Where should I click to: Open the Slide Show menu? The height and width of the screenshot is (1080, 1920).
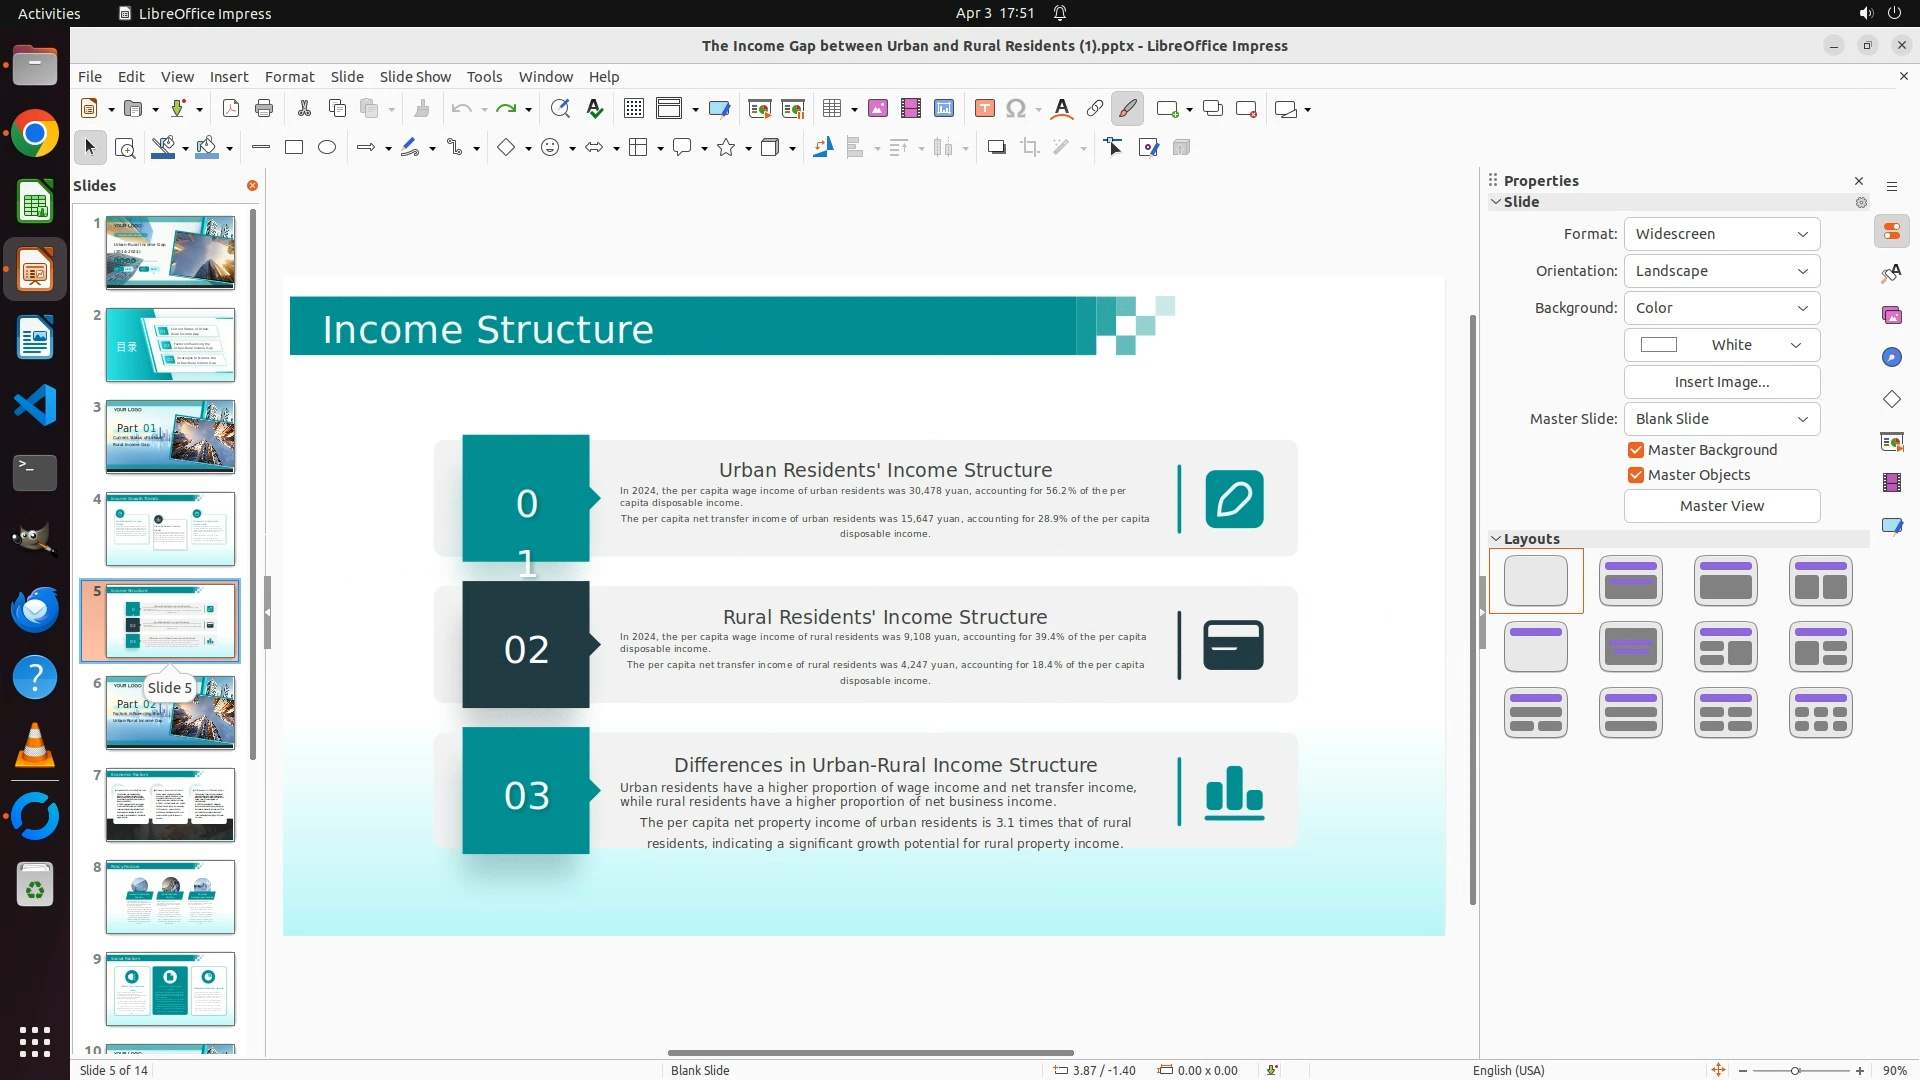tap(414, 77)
